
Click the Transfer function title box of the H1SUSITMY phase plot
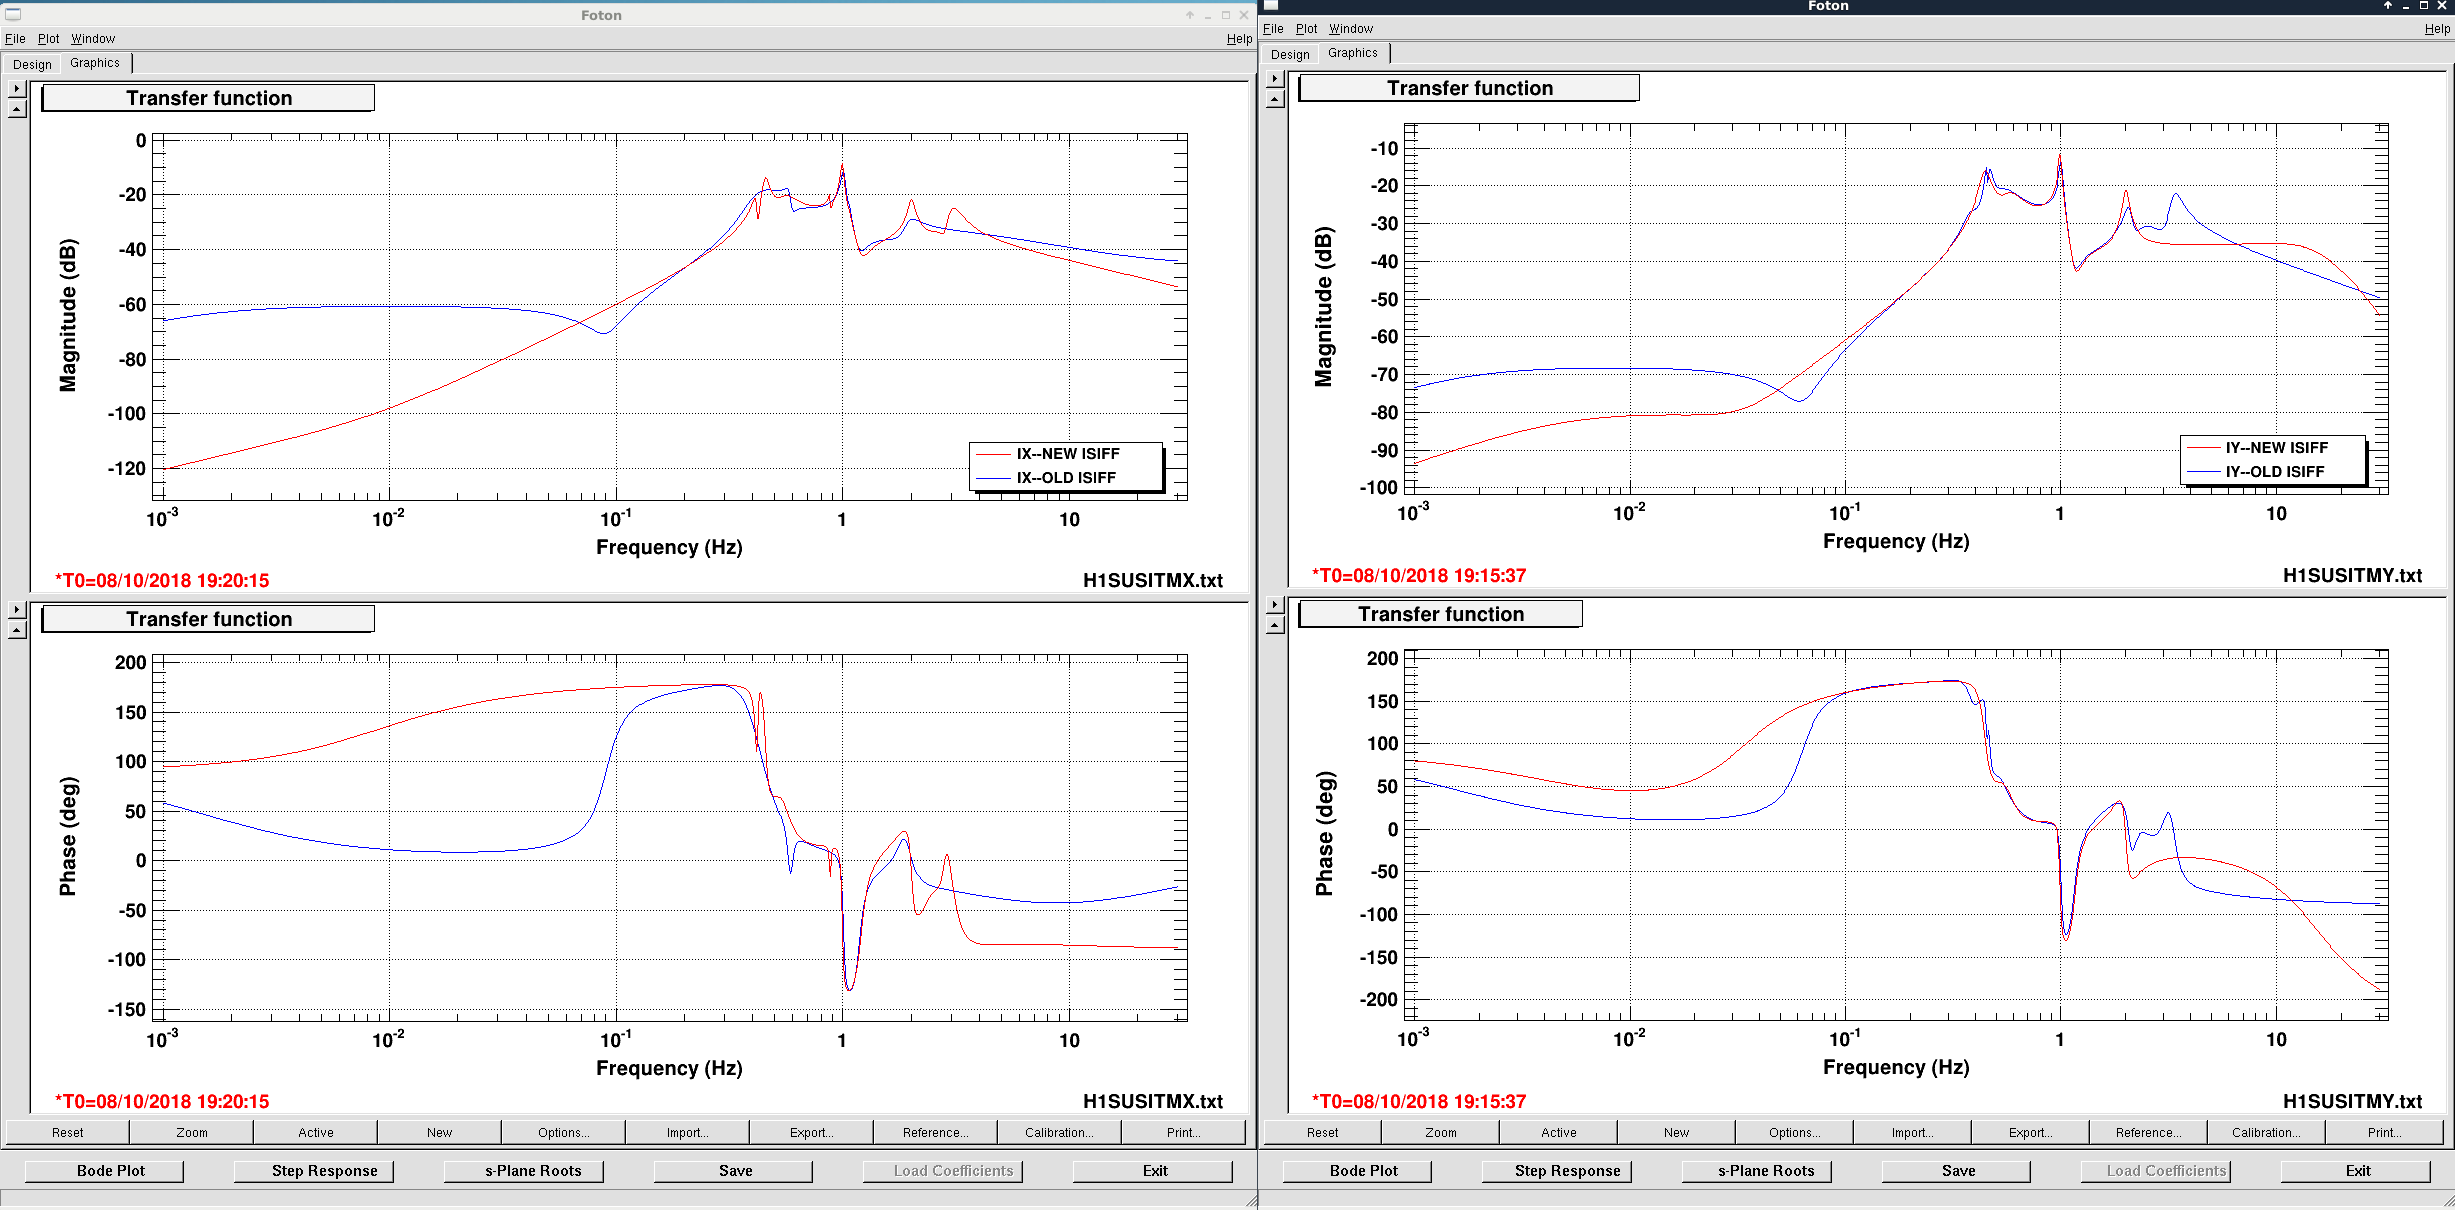coord(1440,614)
